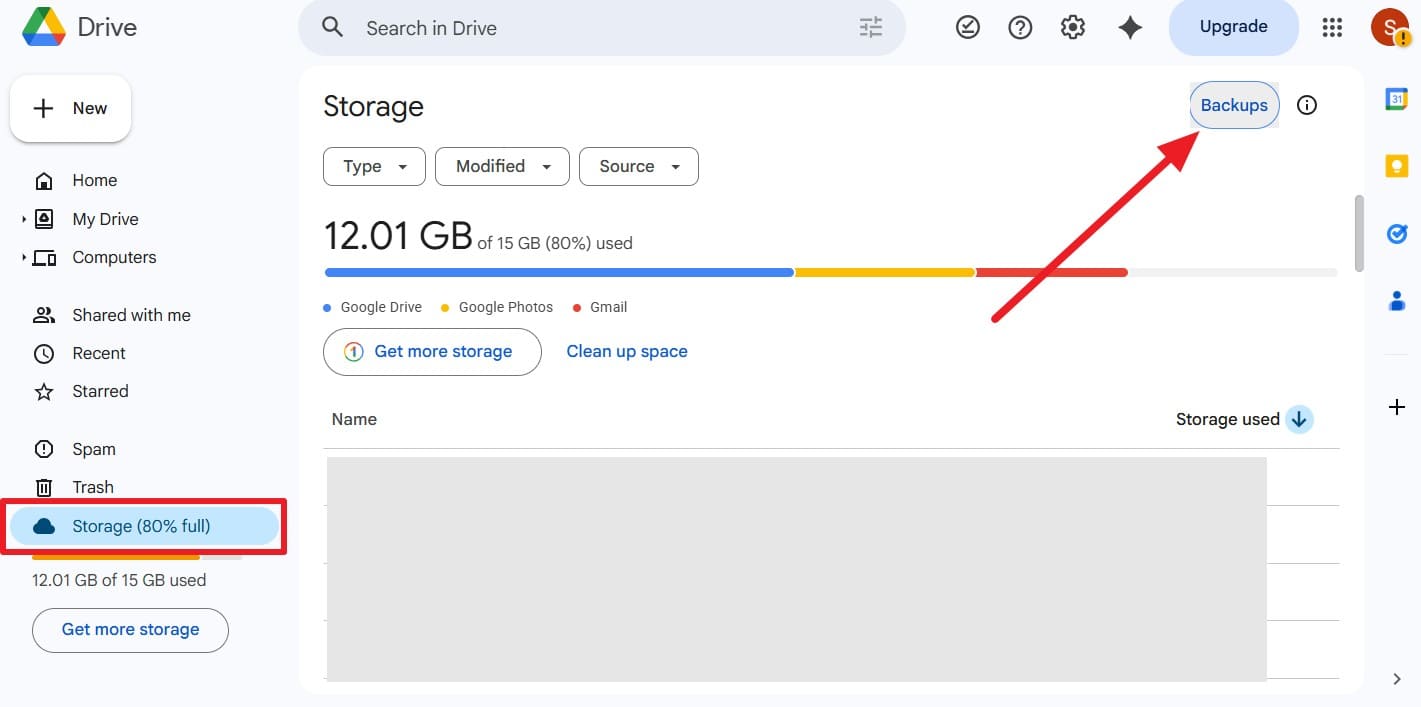Click the Gmail legend label
This screenshot has height=707, width=1421.
(608, 307)
